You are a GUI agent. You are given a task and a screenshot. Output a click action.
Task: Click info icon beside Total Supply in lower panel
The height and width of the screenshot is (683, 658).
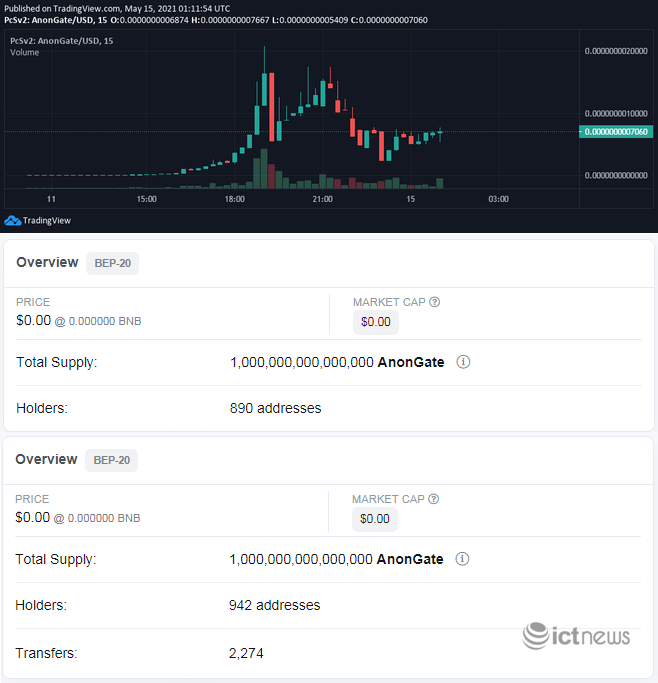pyautogui.click(x=463, y=559)
